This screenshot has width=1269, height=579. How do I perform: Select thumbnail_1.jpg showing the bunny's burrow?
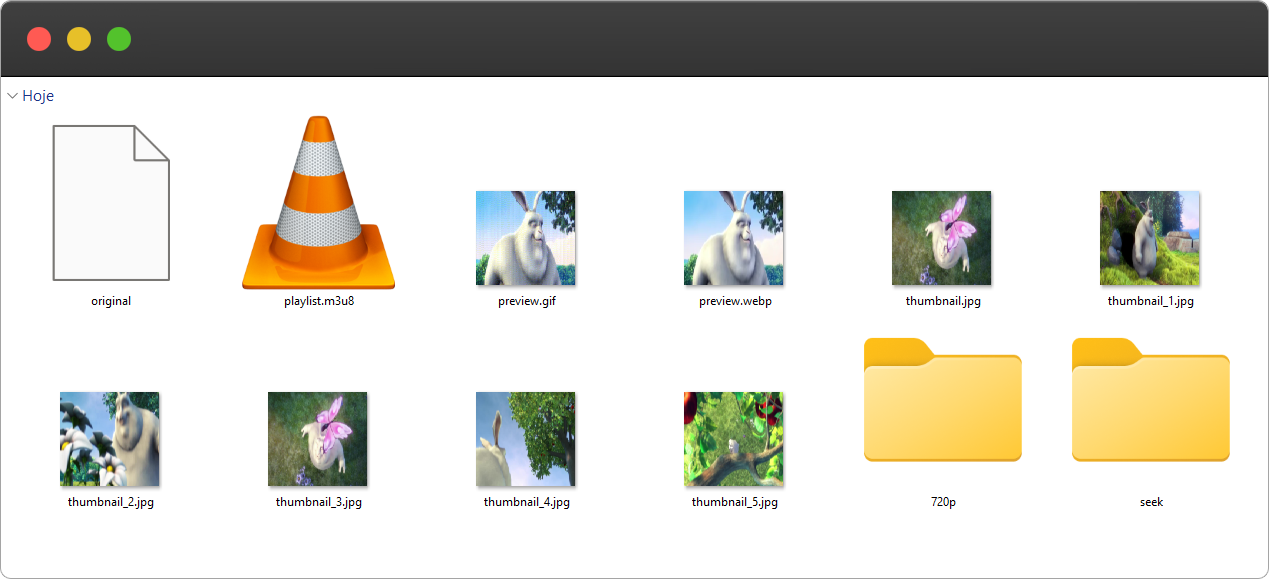1150,238
